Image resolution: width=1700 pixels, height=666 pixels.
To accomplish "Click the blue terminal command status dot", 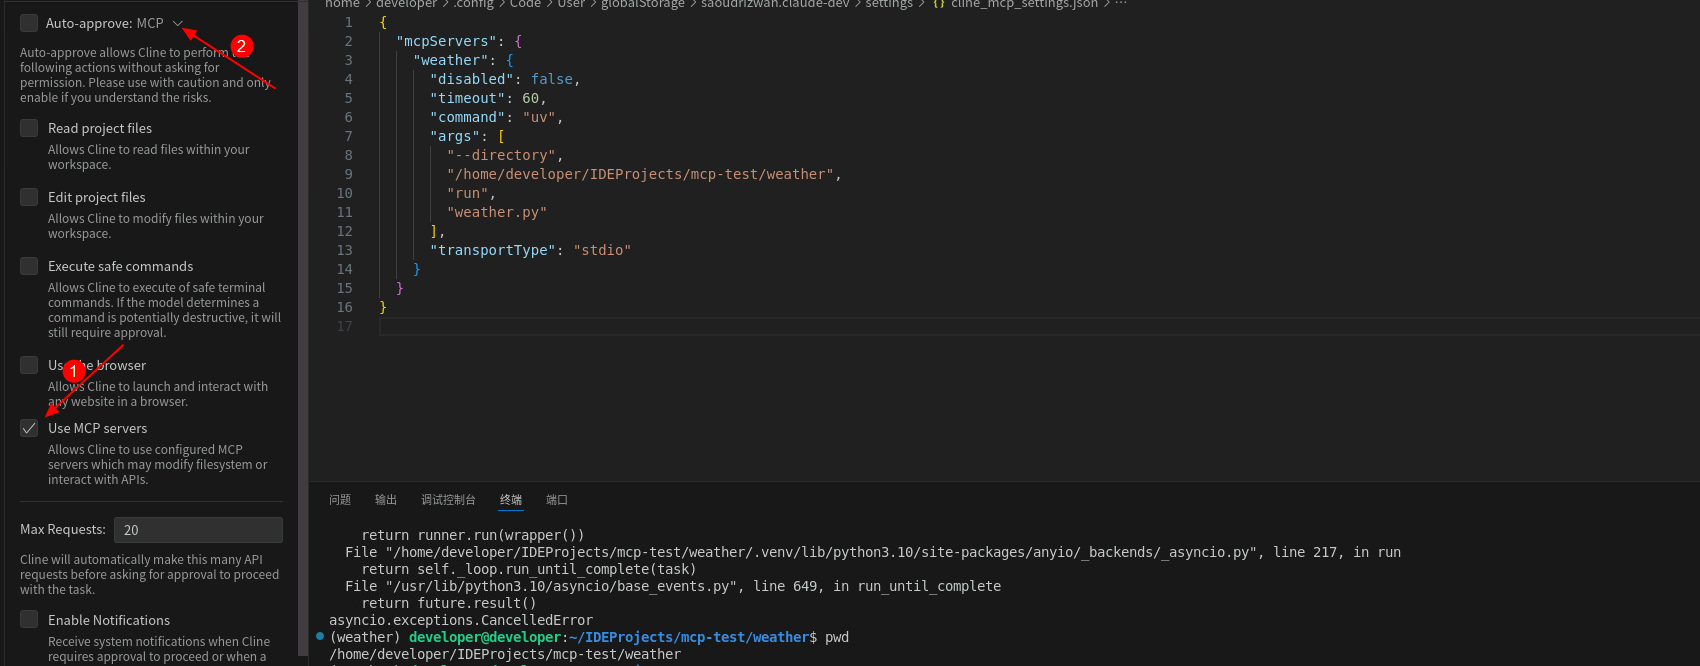I will [320, 636].
